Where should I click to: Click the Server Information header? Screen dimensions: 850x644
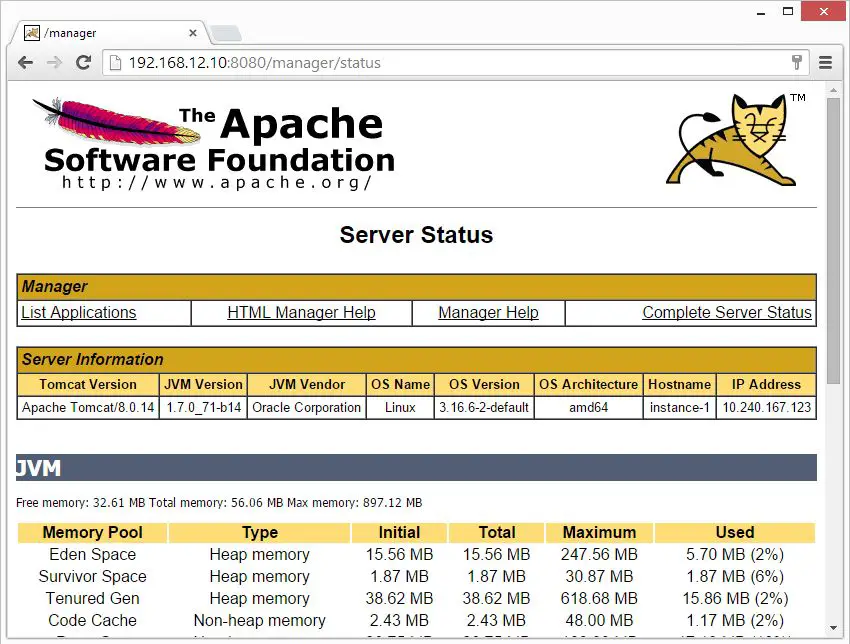(x=416, y=359)
